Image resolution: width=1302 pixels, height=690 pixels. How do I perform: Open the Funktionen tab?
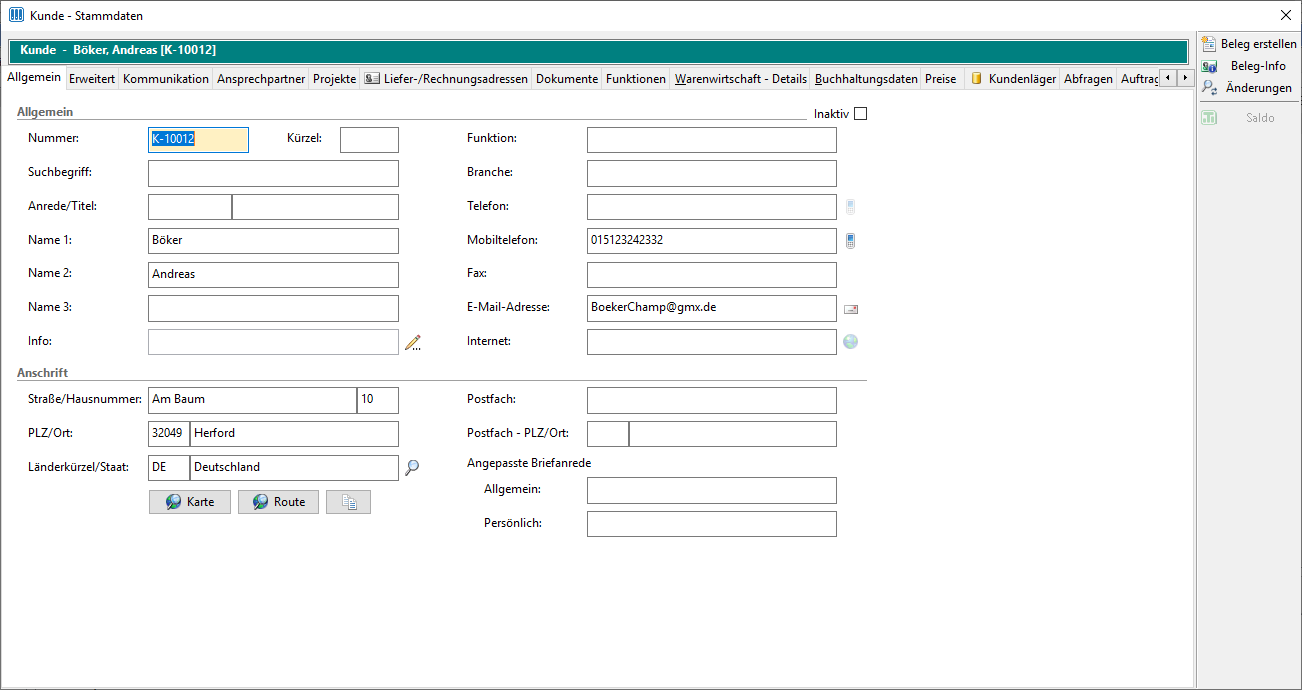coord(636,79)
